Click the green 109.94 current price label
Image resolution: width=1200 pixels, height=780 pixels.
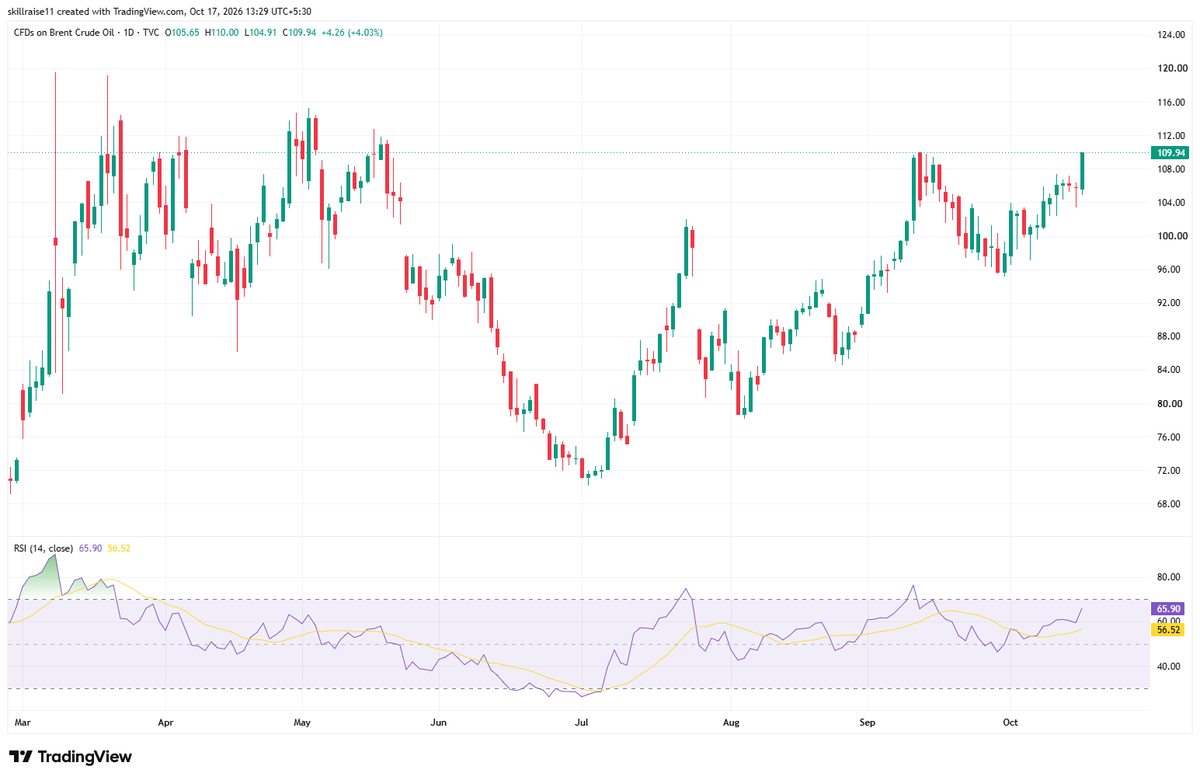(1169, 153)
